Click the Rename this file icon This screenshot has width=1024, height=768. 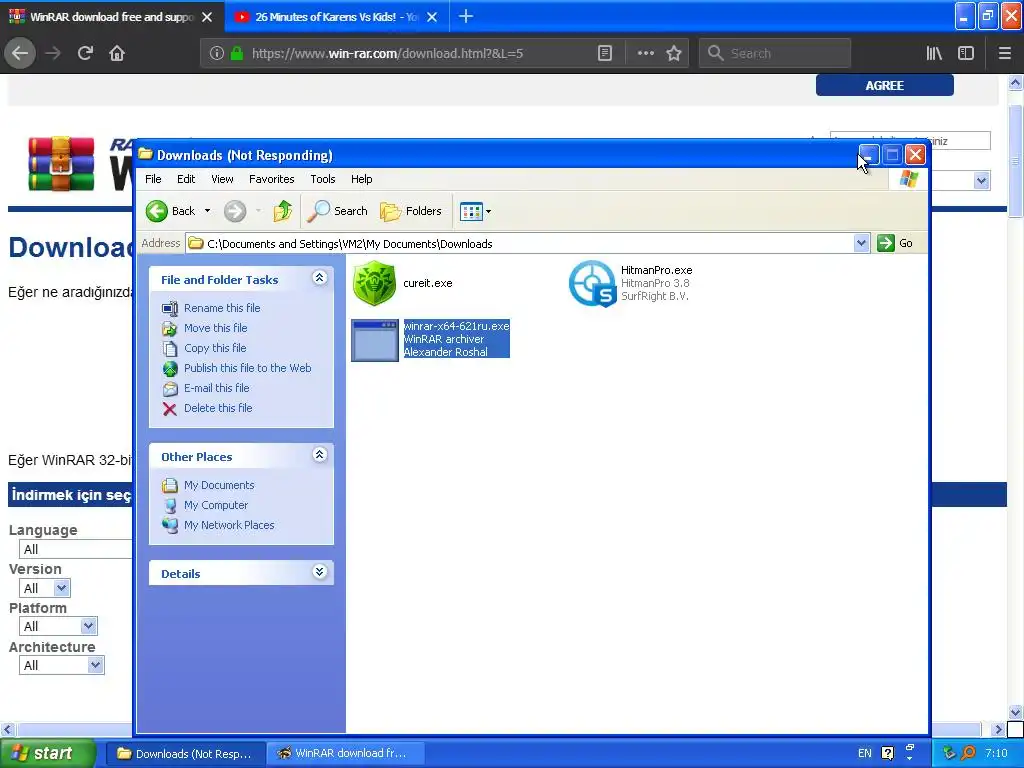pos(170,308)
